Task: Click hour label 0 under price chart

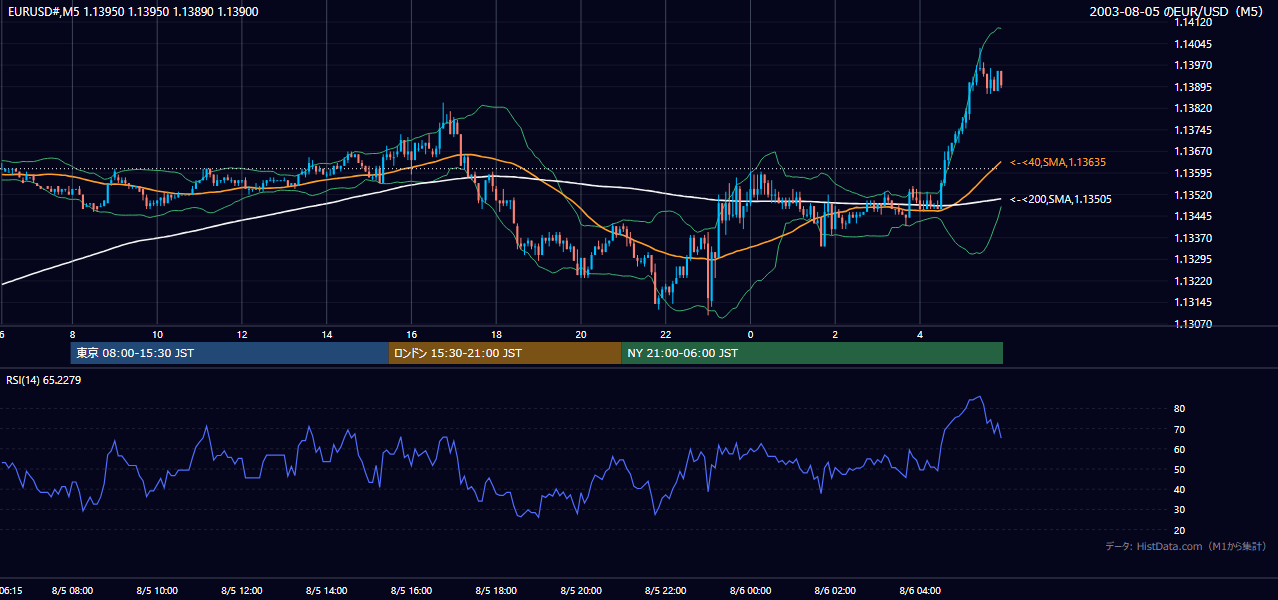Action: coord(751,334)
